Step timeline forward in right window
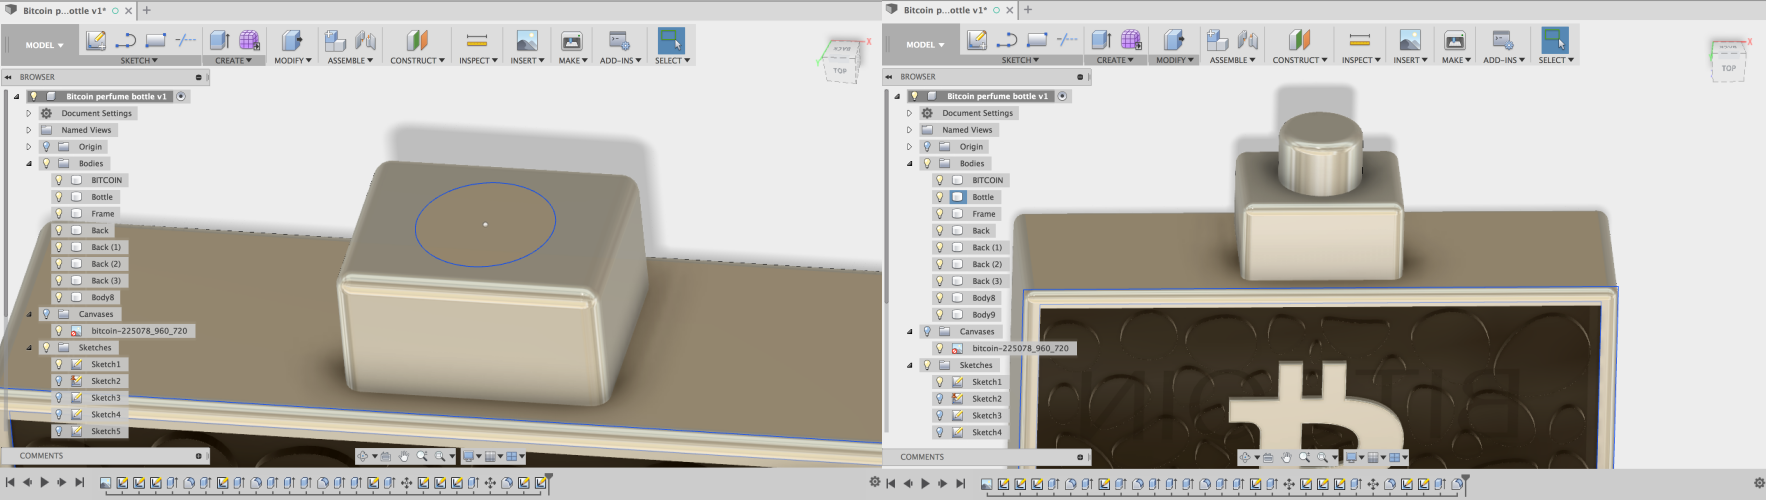1766x500 pixels. click(943, 483)
